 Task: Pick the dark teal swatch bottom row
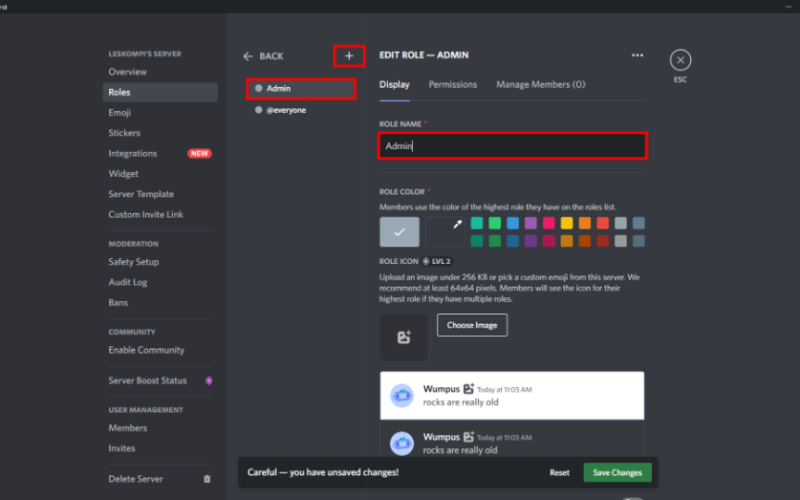coord(477,241)
